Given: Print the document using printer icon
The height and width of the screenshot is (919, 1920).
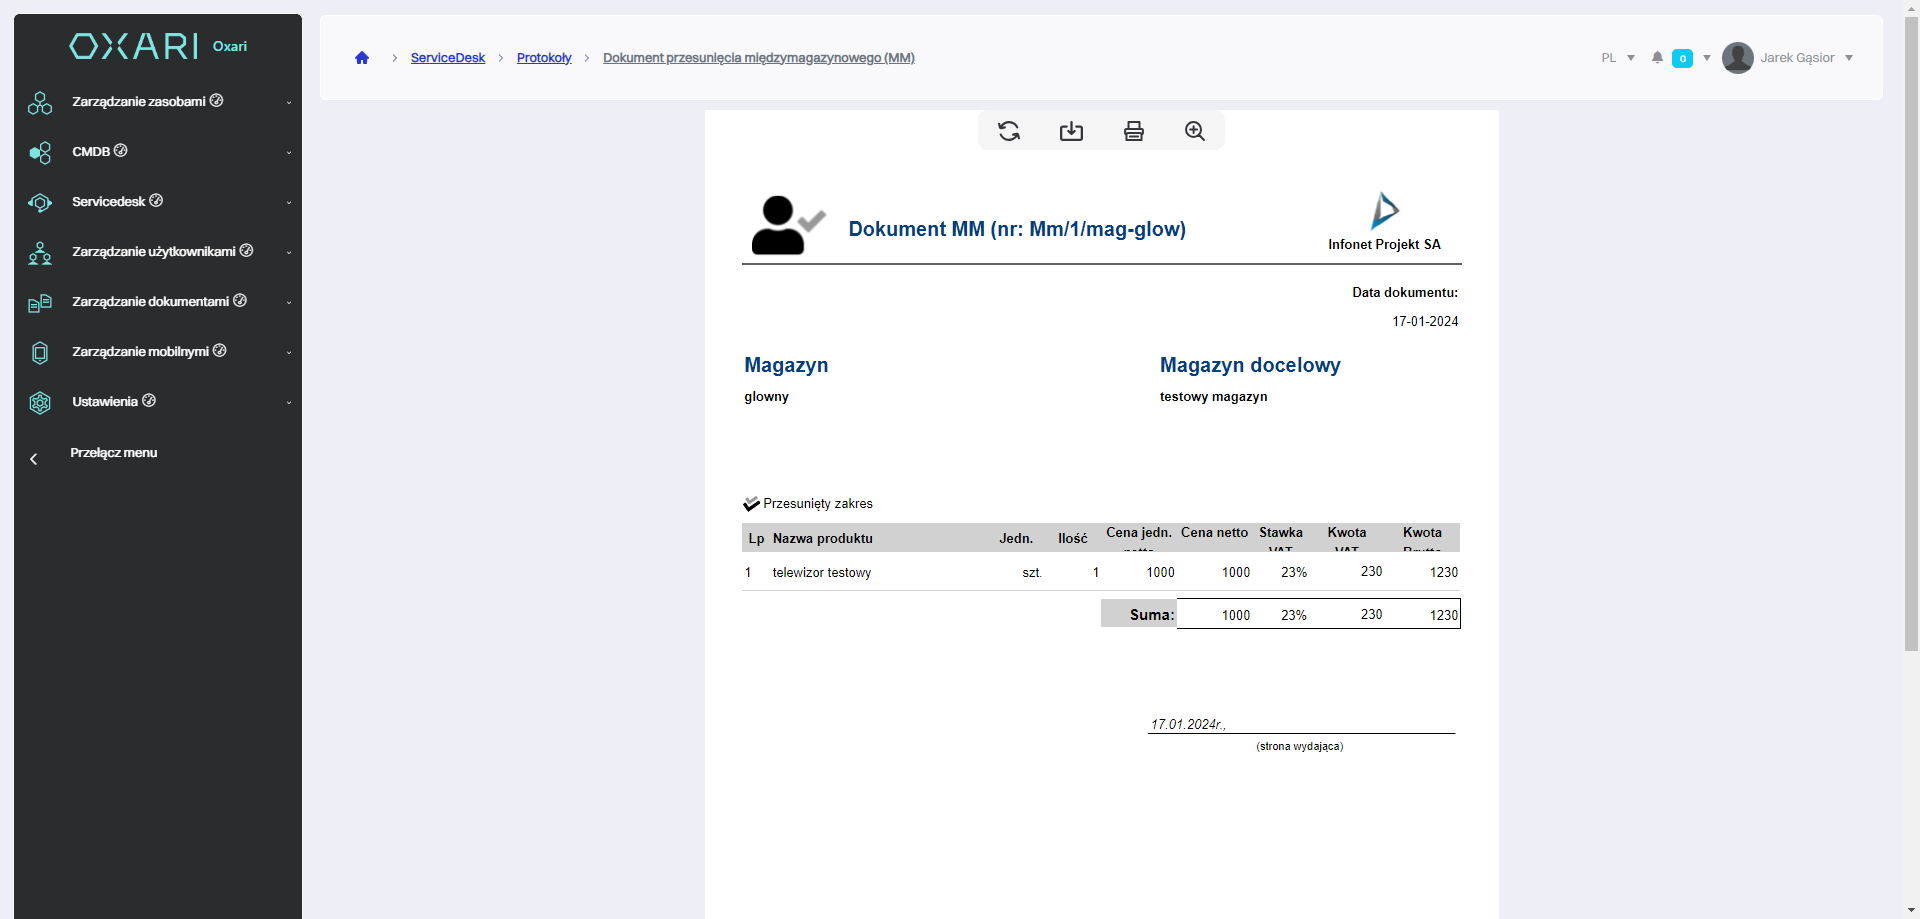Looking at the screenshot, I should pyautogui.click(x=1133, y=131).
